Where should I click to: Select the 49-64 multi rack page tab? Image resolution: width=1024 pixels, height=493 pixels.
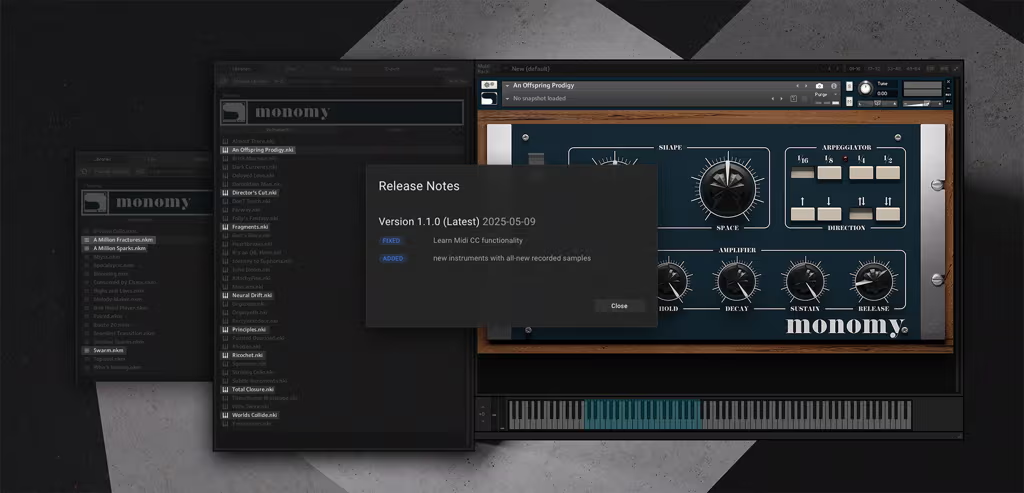pos(914,69)
